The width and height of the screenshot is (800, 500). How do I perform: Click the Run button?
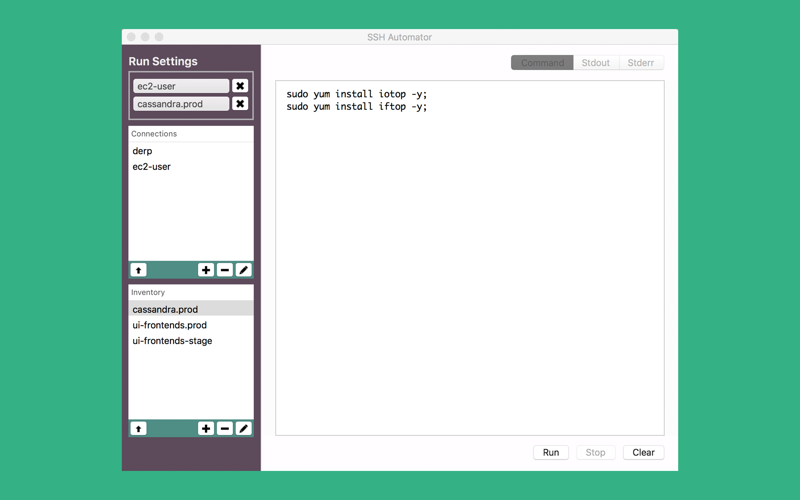pyautogui.click(x=551, y=453)
